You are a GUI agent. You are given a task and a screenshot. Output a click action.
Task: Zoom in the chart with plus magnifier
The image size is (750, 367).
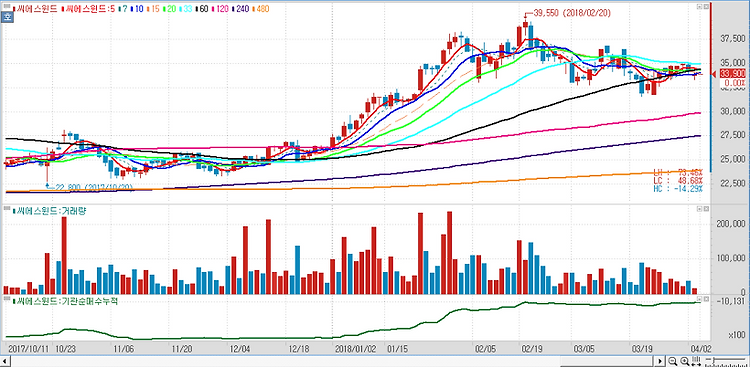point(684,361)
